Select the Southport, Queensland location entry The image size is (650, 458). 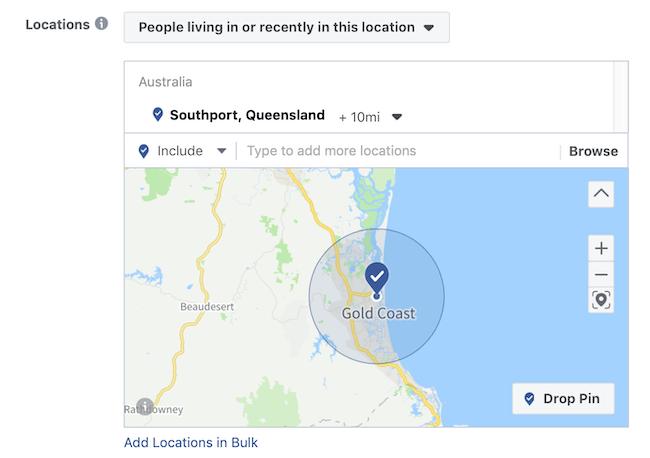[247, 115]
